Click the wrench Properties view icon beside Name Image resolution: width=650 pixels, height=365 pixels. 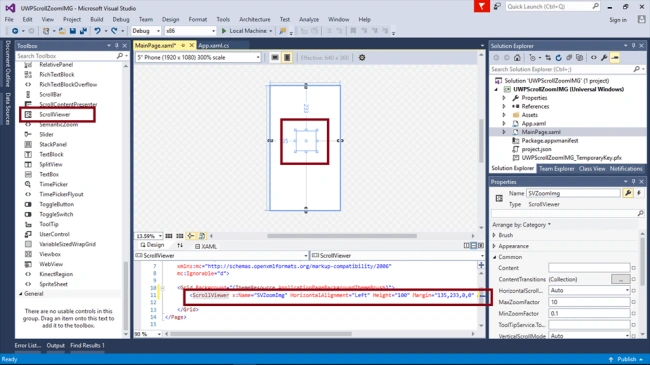[x=628, y=193]
